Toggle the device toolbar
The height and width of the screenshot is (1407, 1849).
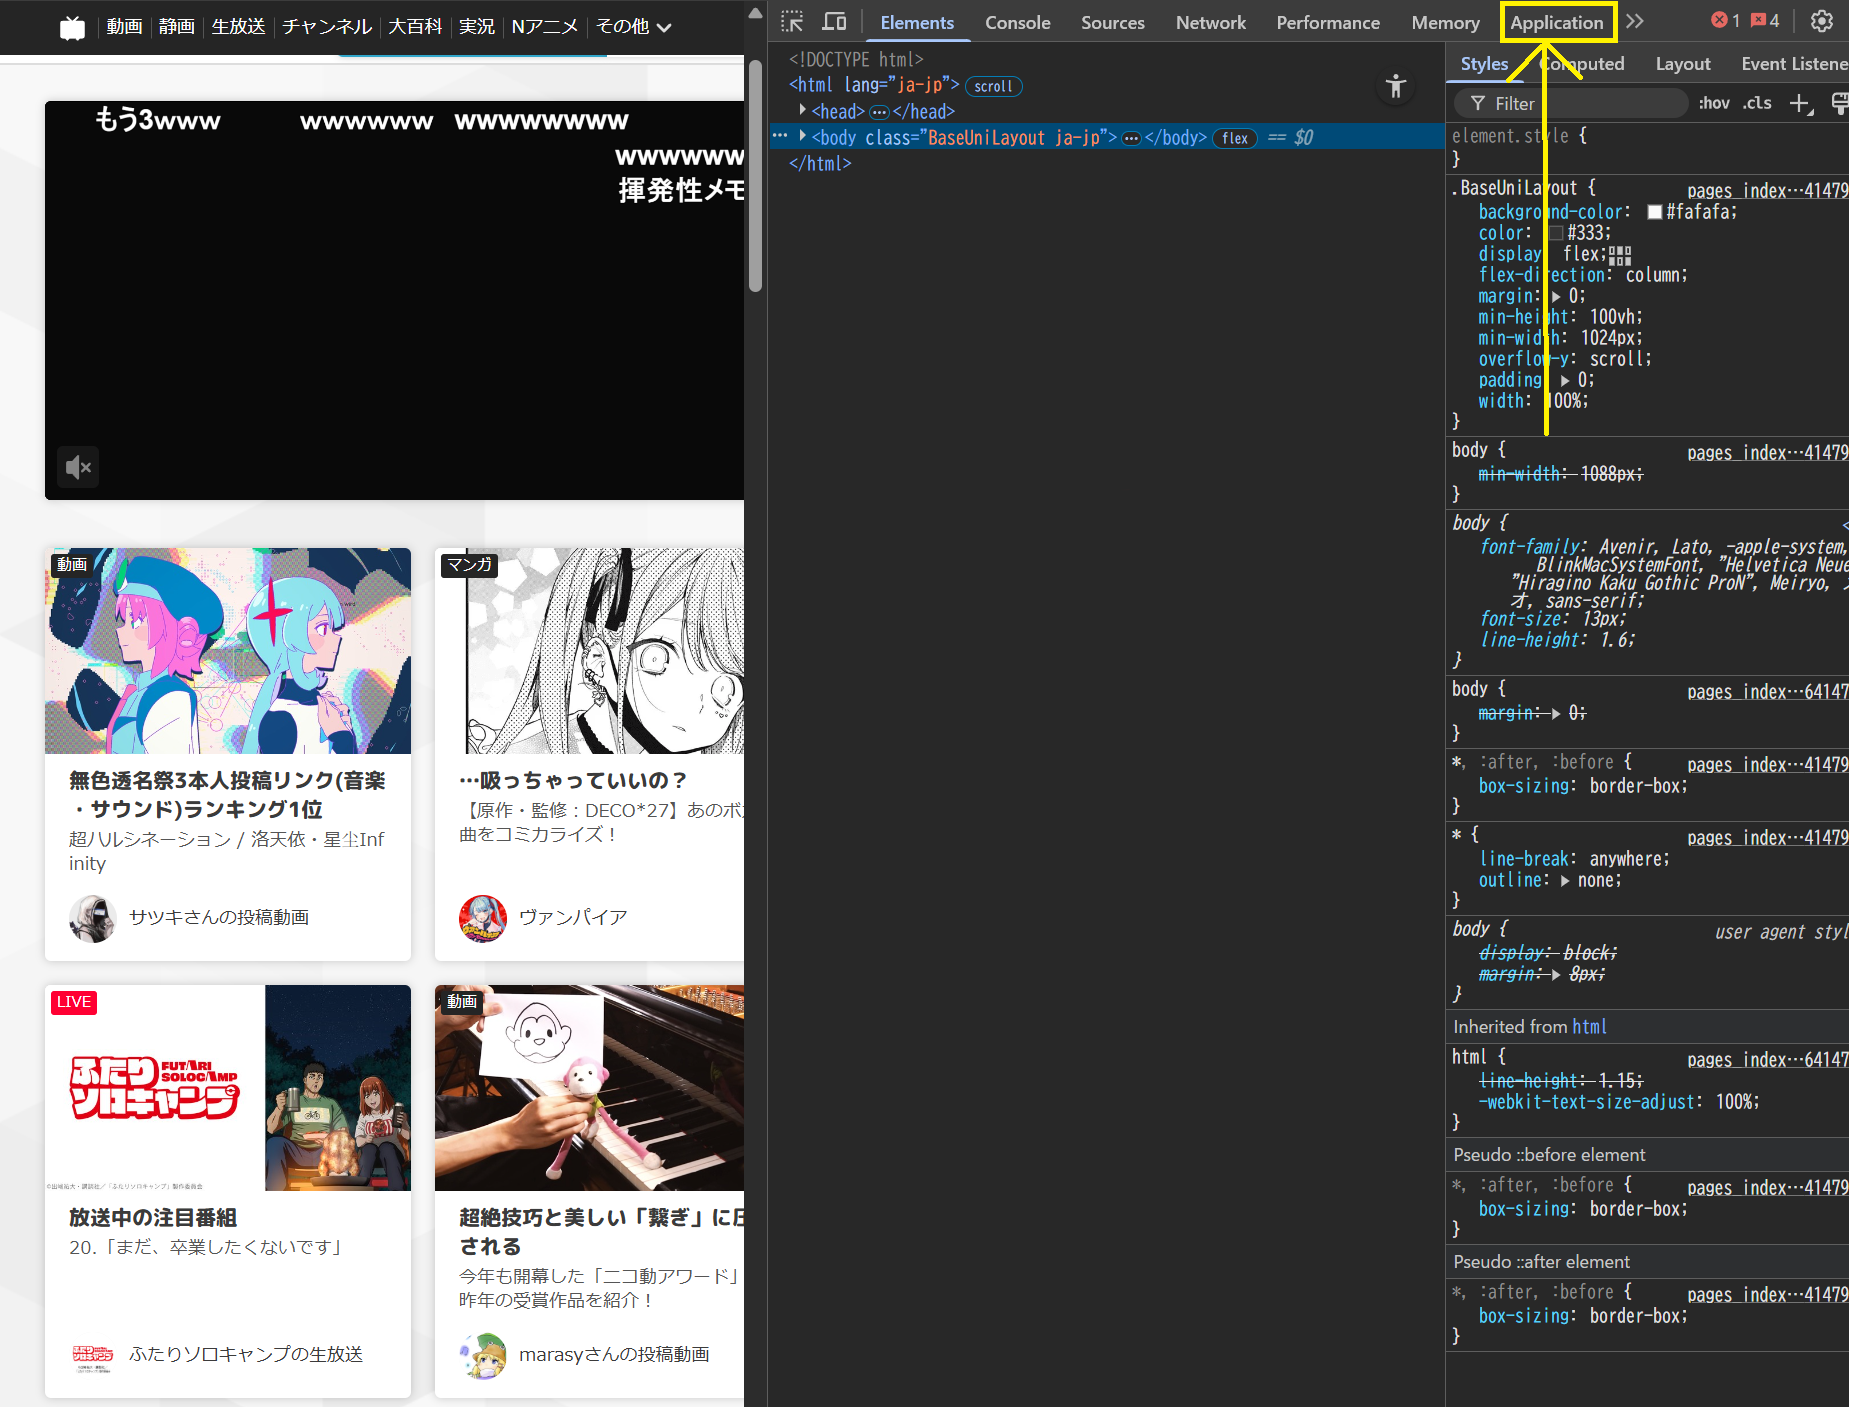(x=835, y=21)
